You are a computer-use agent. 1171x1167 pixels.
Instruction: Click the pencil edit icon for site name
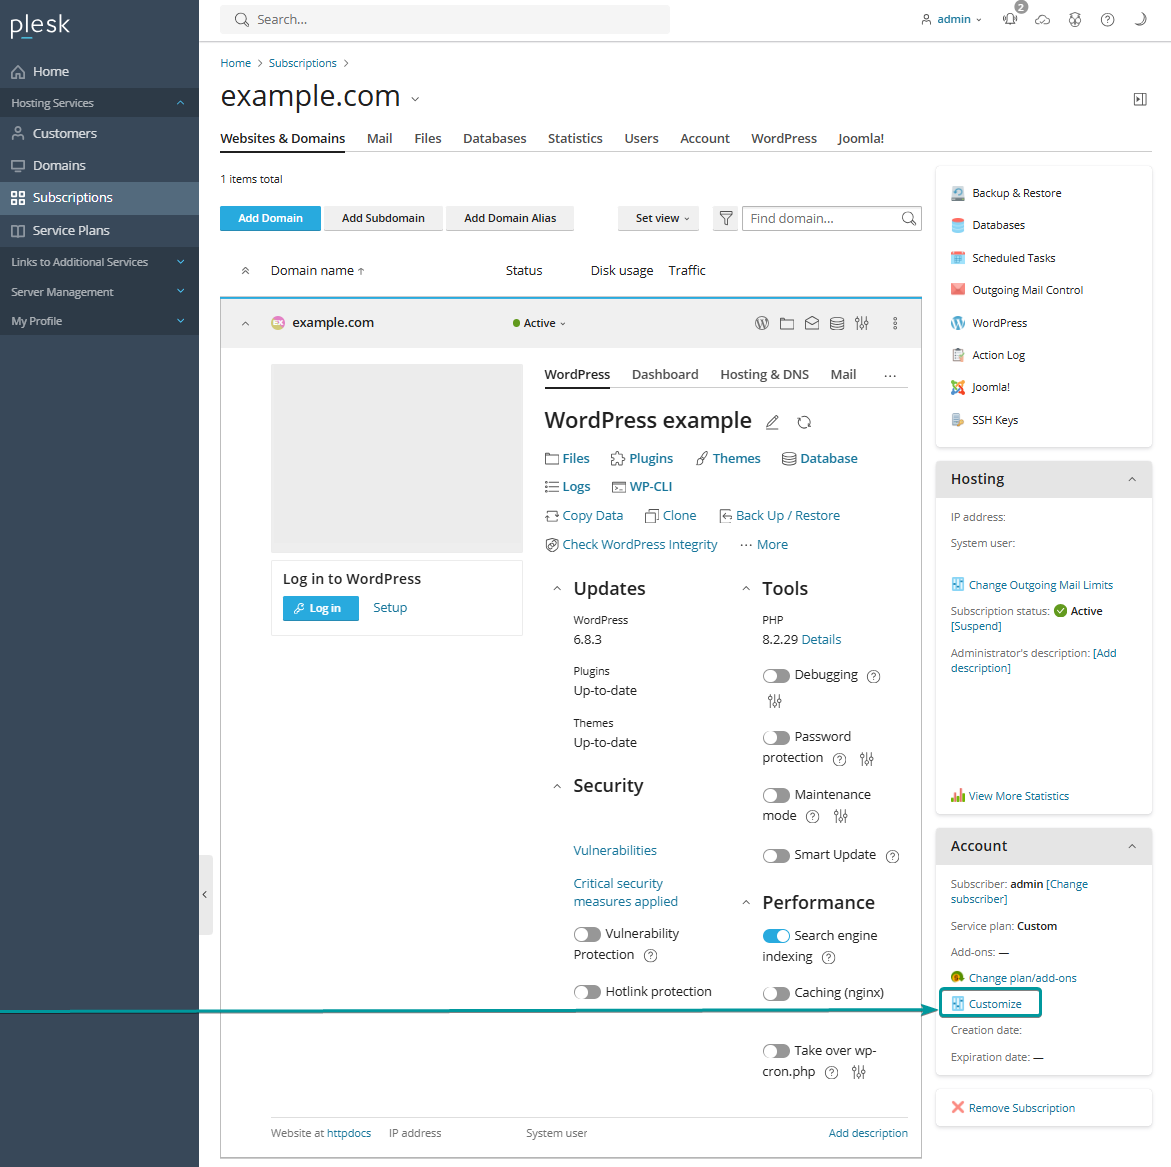tap(772, 422)
